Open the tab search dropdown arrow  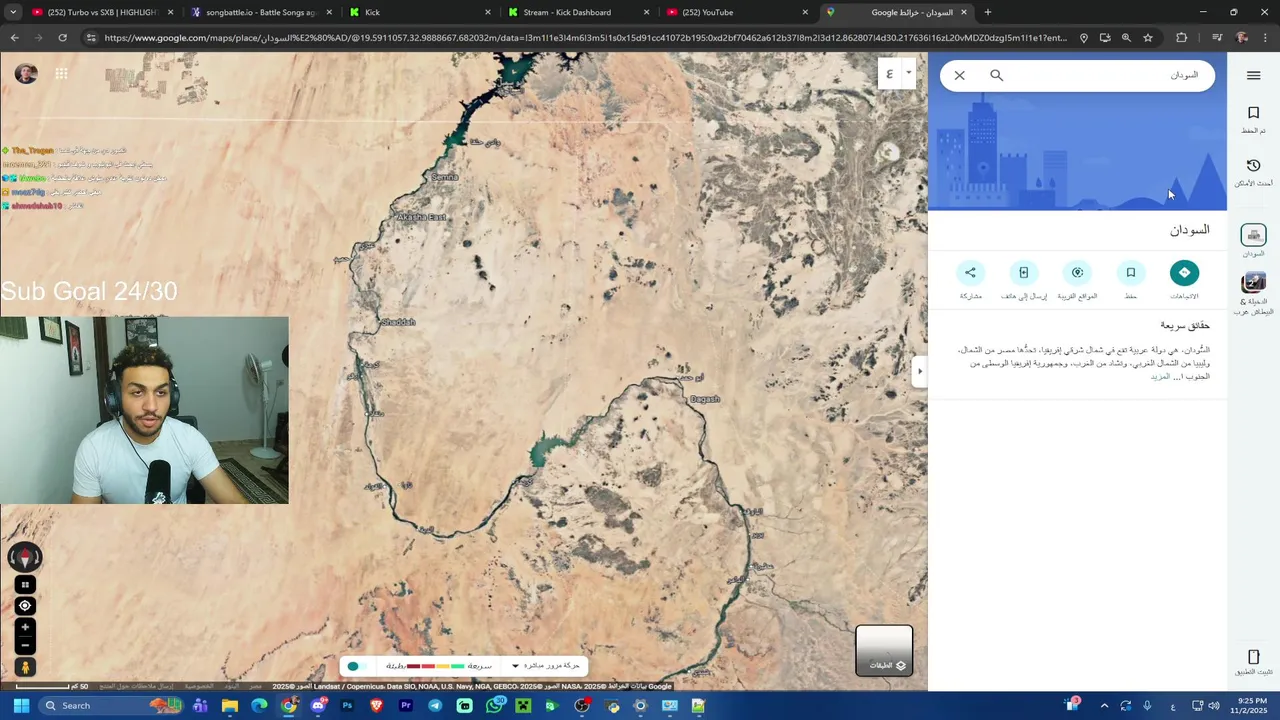point(13,12)
